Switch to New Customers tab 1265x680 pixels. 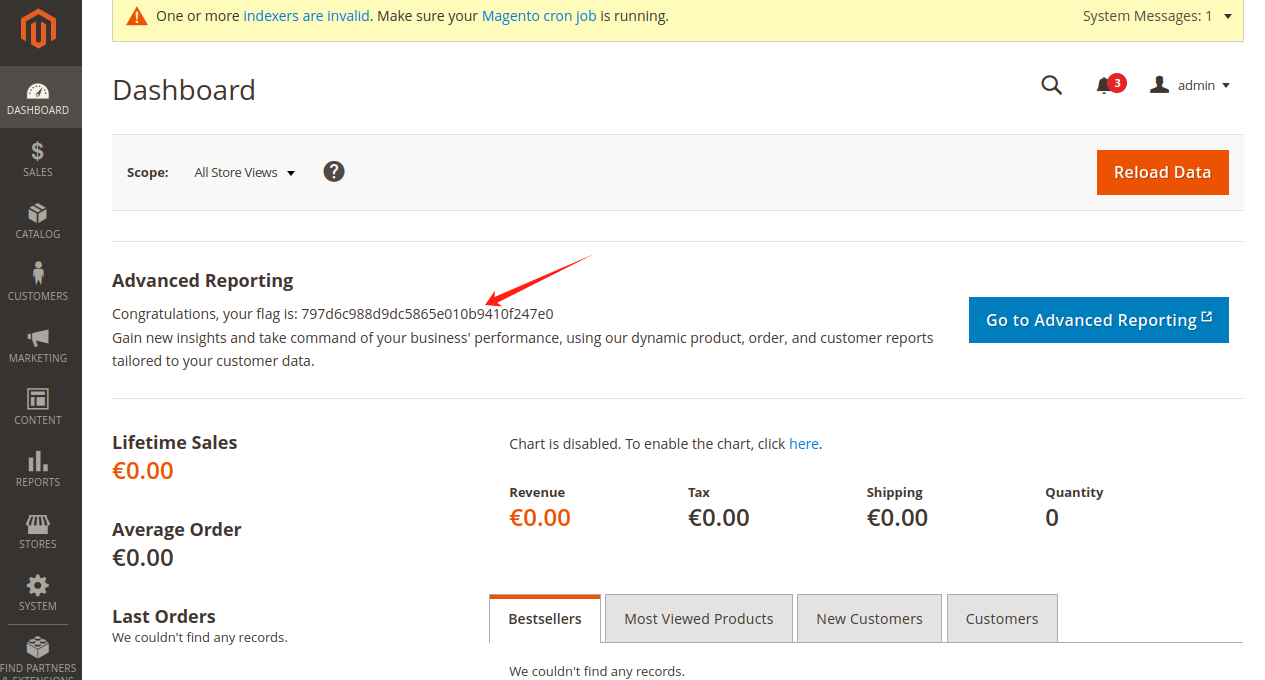[x=869, y=619]
